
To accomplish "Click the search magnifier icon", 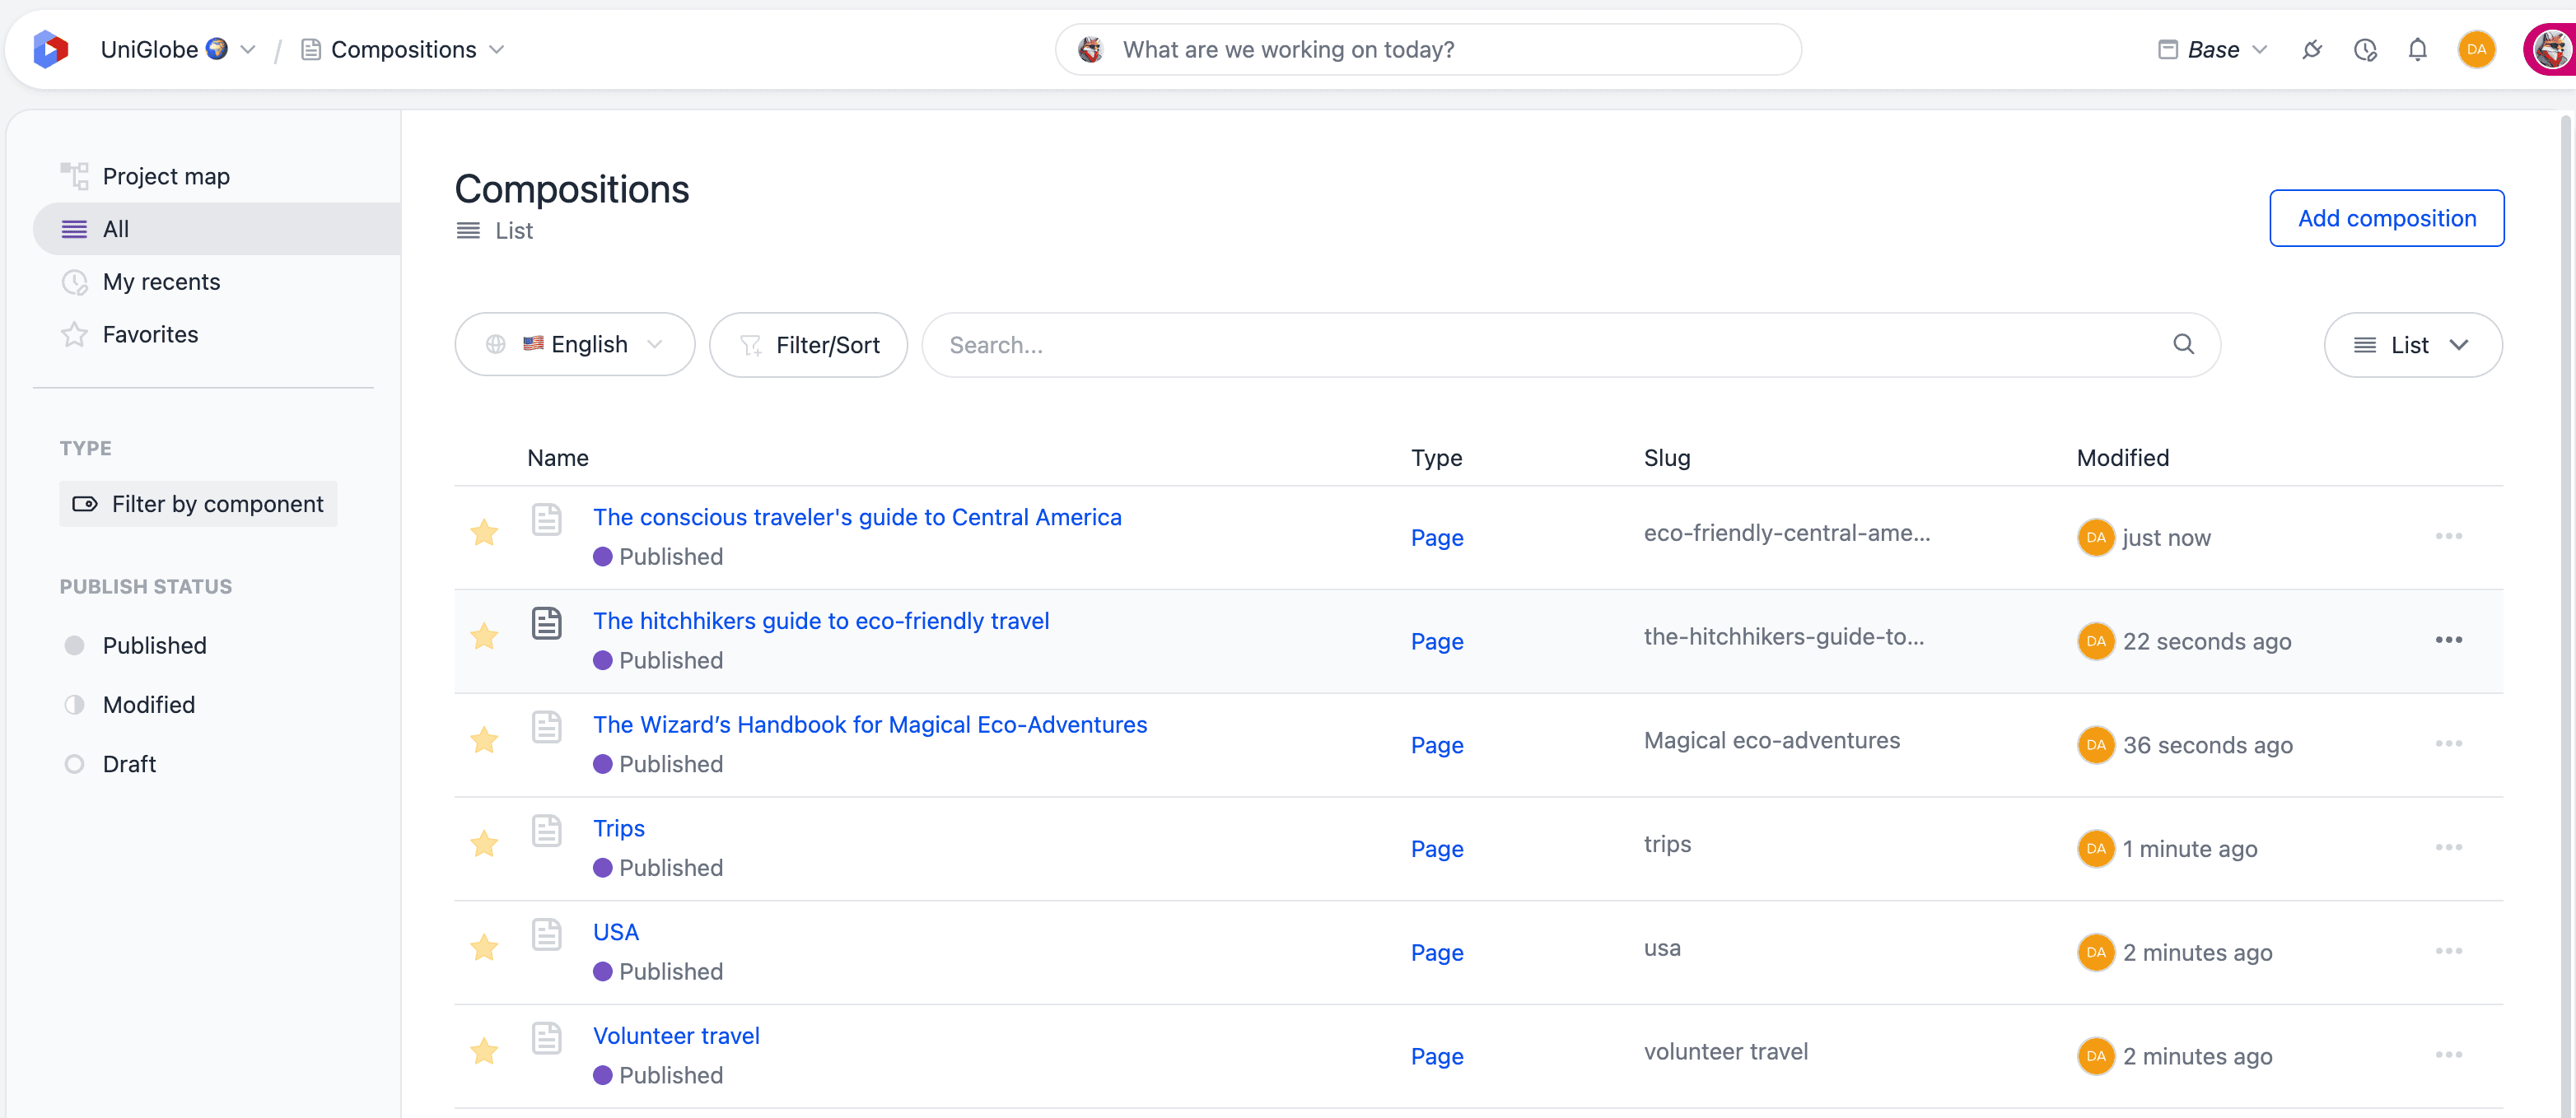I will [2183, 344].
